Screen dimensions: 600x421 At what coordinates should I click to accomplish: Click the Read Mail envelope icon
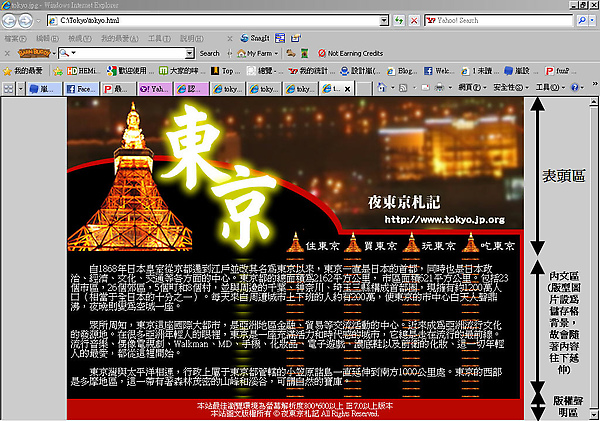tap(425, 88)
